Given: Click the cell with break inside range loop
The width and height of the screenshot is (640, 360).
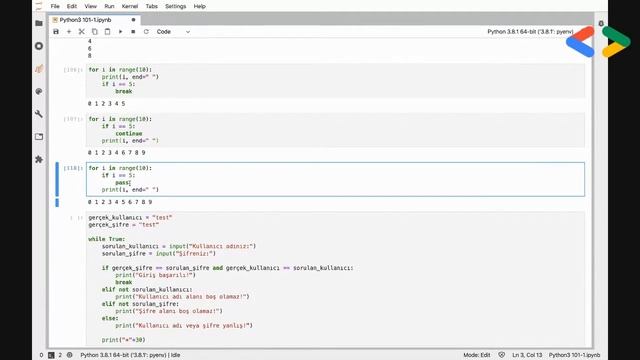Looking at the screenshot, I should coord(335,80).
